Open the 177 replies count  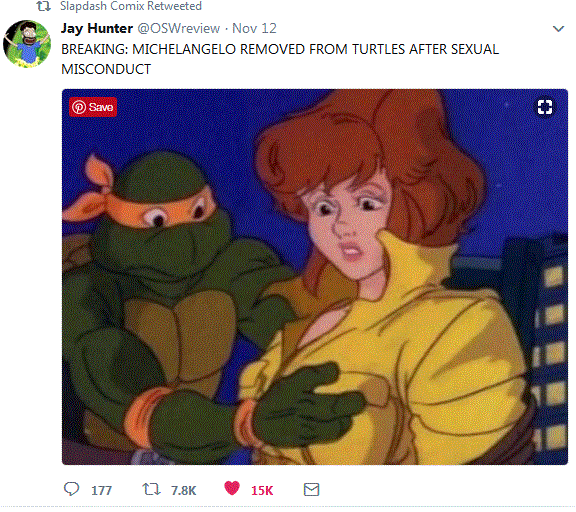(101, 491)
